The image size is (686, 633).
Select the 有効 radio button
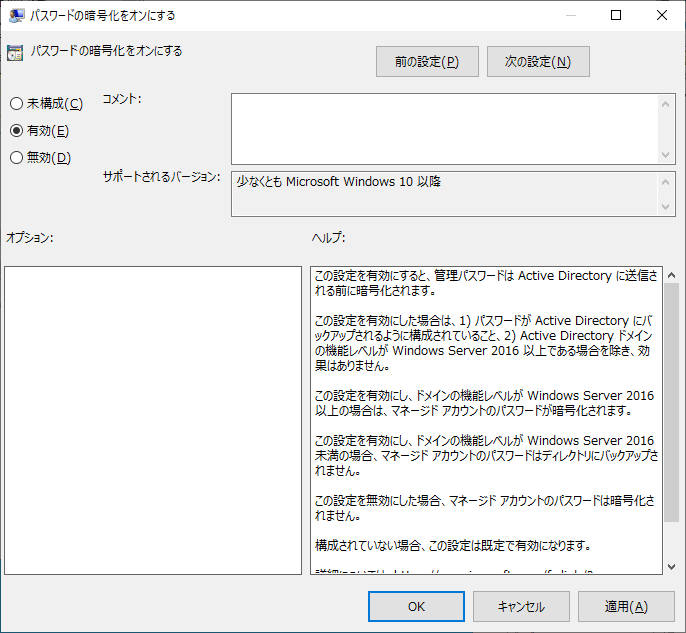(x=16, y=130)
